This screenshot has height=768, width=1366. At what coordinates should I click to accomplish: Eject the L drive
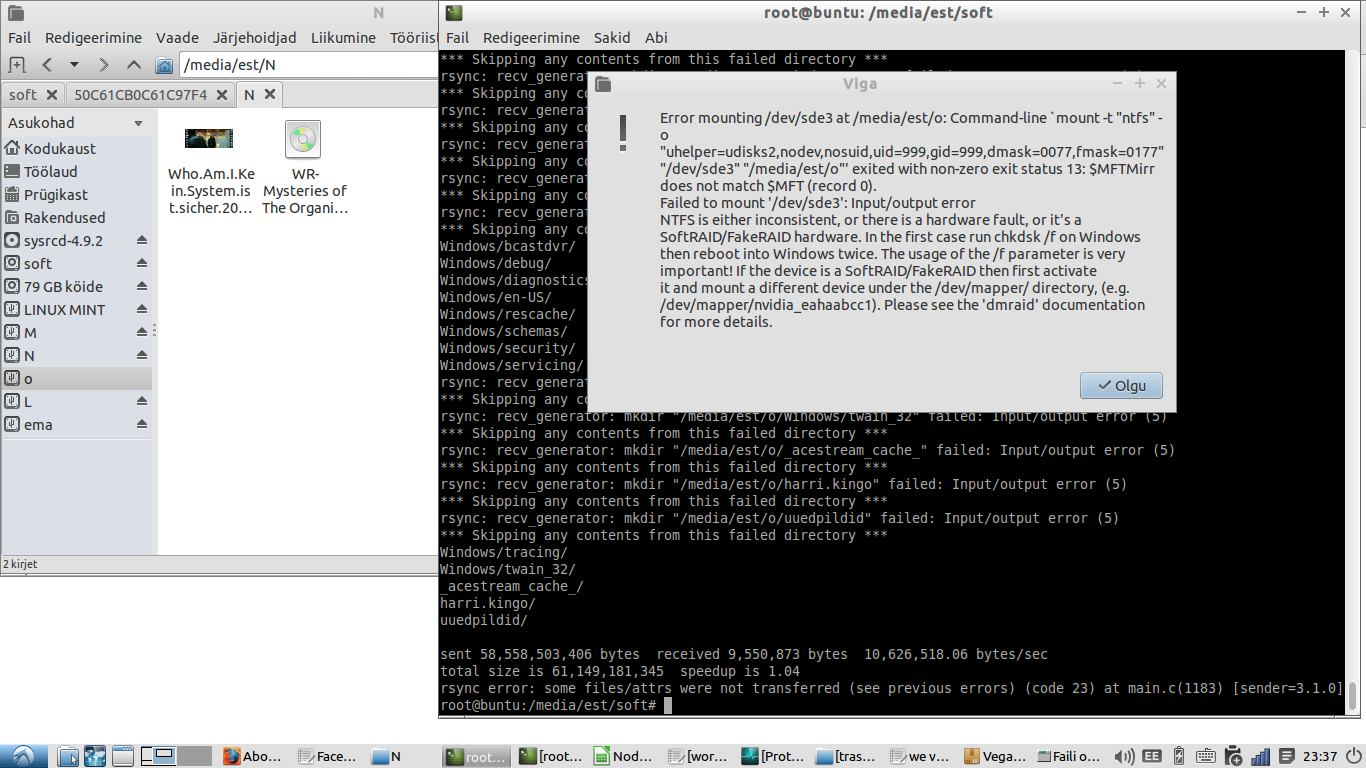coord(141,401)
